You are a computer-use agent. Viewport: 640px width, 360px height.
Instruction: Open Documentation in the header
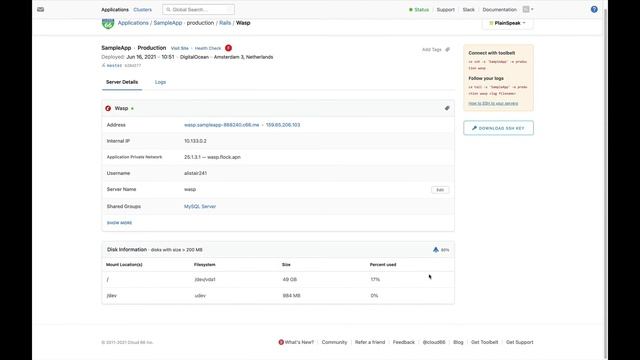pyautogui.click(x=500, y=9)
